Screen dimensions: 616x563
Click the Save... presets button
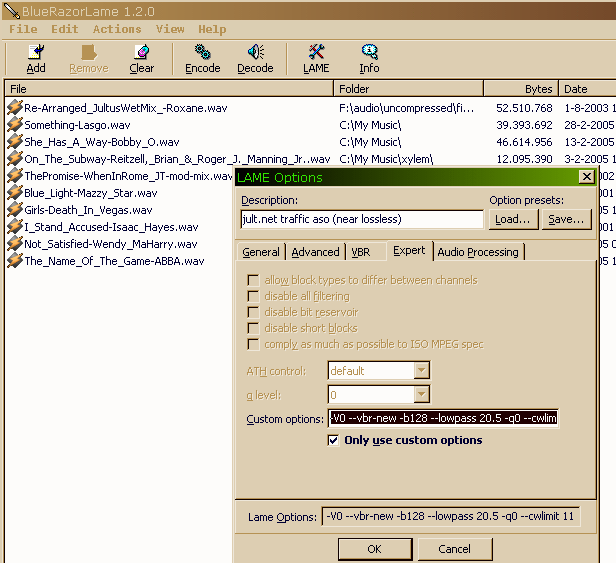(566, 219)
